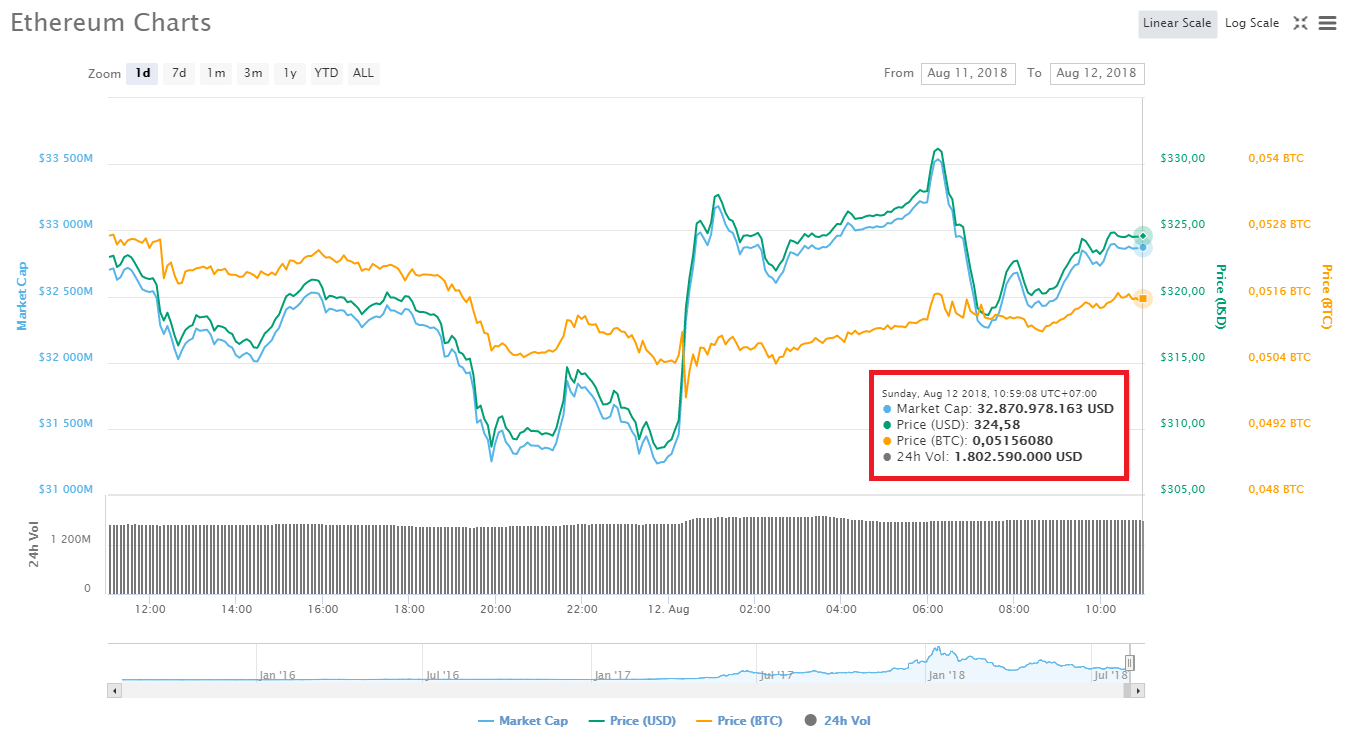Enable Linear Scale mode
Viewport: 1346px width, 736px height.
[x=1177, y=22]
